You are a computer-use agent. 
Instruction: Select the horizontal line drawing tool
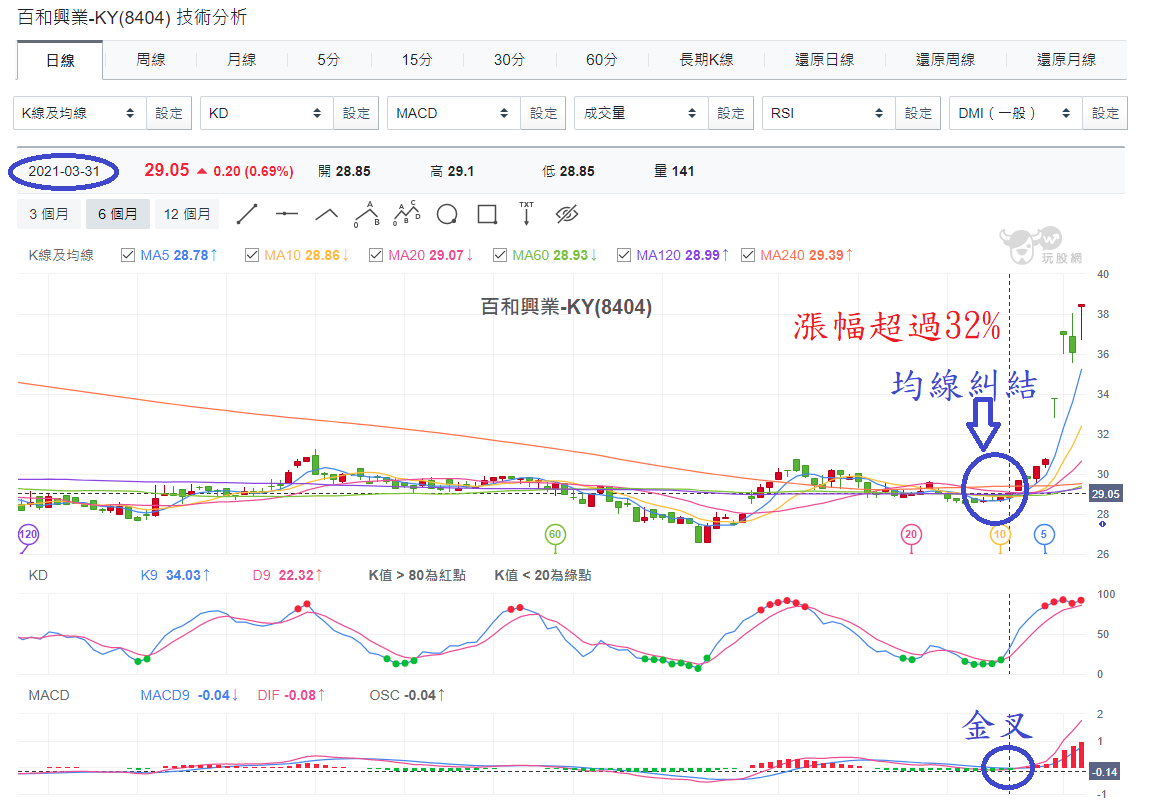pyautogui.click(x=286, y=214)
